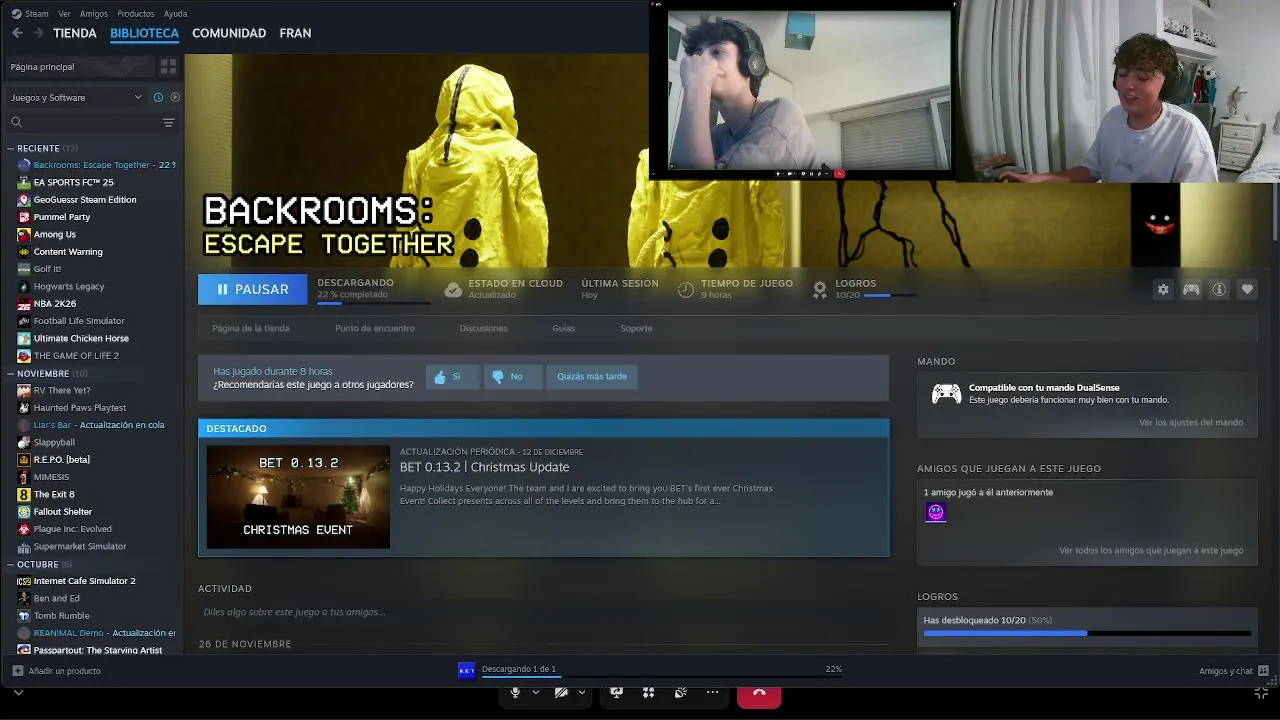Open the Ver menu
The image size is (1280, 720).
[x=64, y=14]
